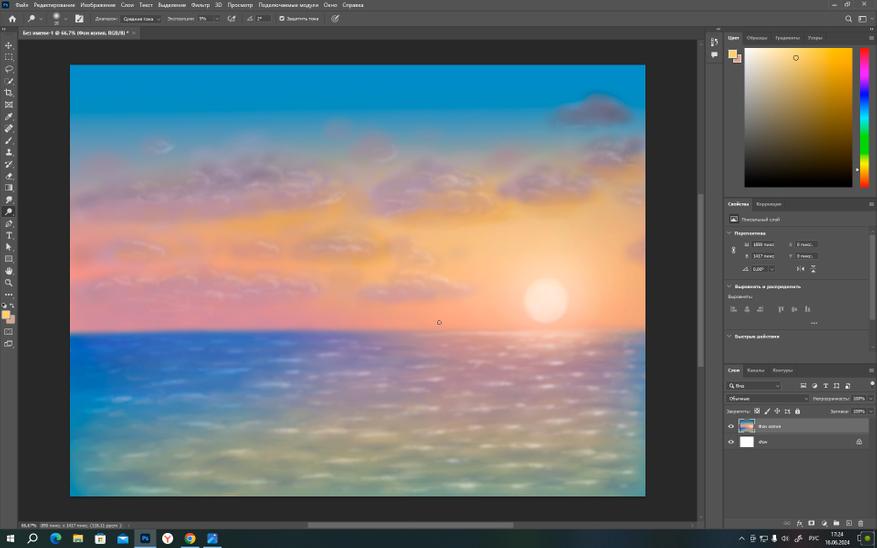Open Photoshop from the Windows taskbar
The width and height of the screenshot is (877, 548).
[145, 538]
